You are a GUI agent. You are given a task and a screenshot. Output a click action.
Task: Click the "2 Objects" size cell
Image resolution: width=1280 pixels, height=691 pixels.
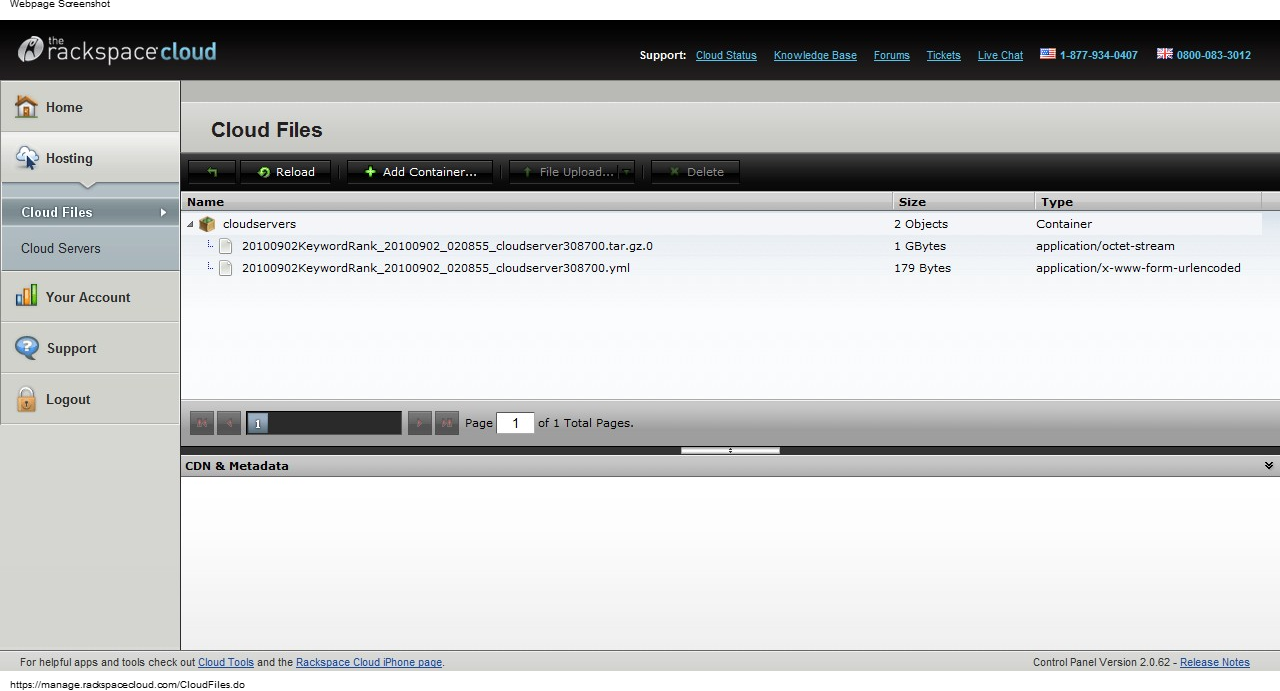(921, 224)
